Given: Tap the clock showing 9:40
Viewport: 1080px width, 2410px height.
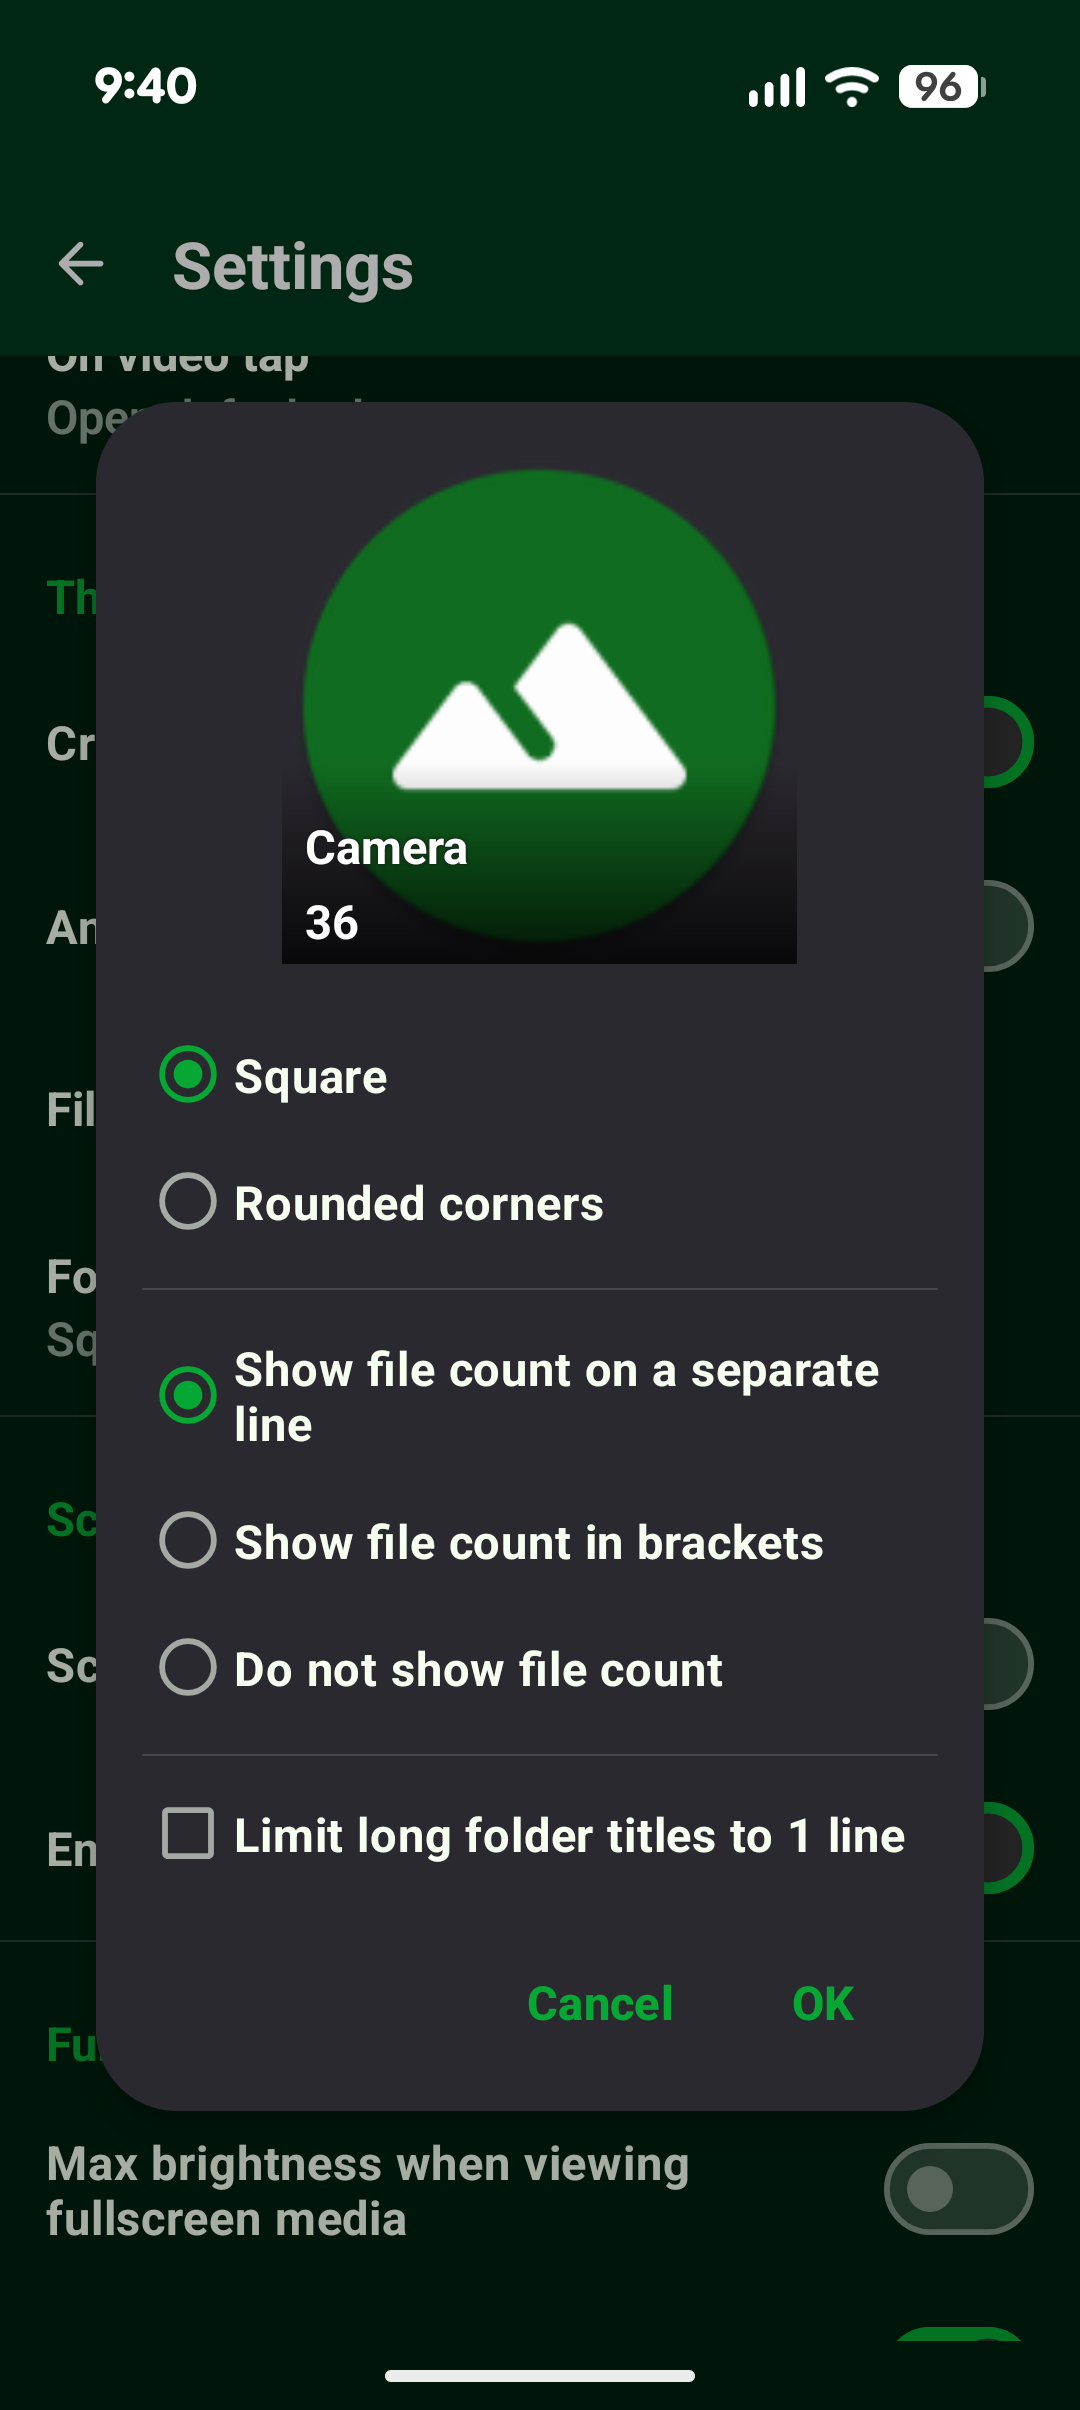Looking at the screenshot, I should (146, 86).
